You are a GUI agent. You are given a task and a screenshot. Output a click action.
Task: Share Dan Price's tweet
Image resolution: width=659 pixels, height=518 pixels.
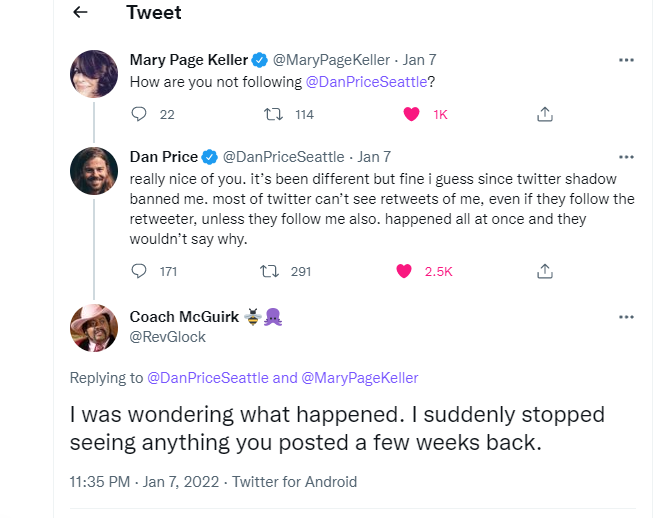545,271
